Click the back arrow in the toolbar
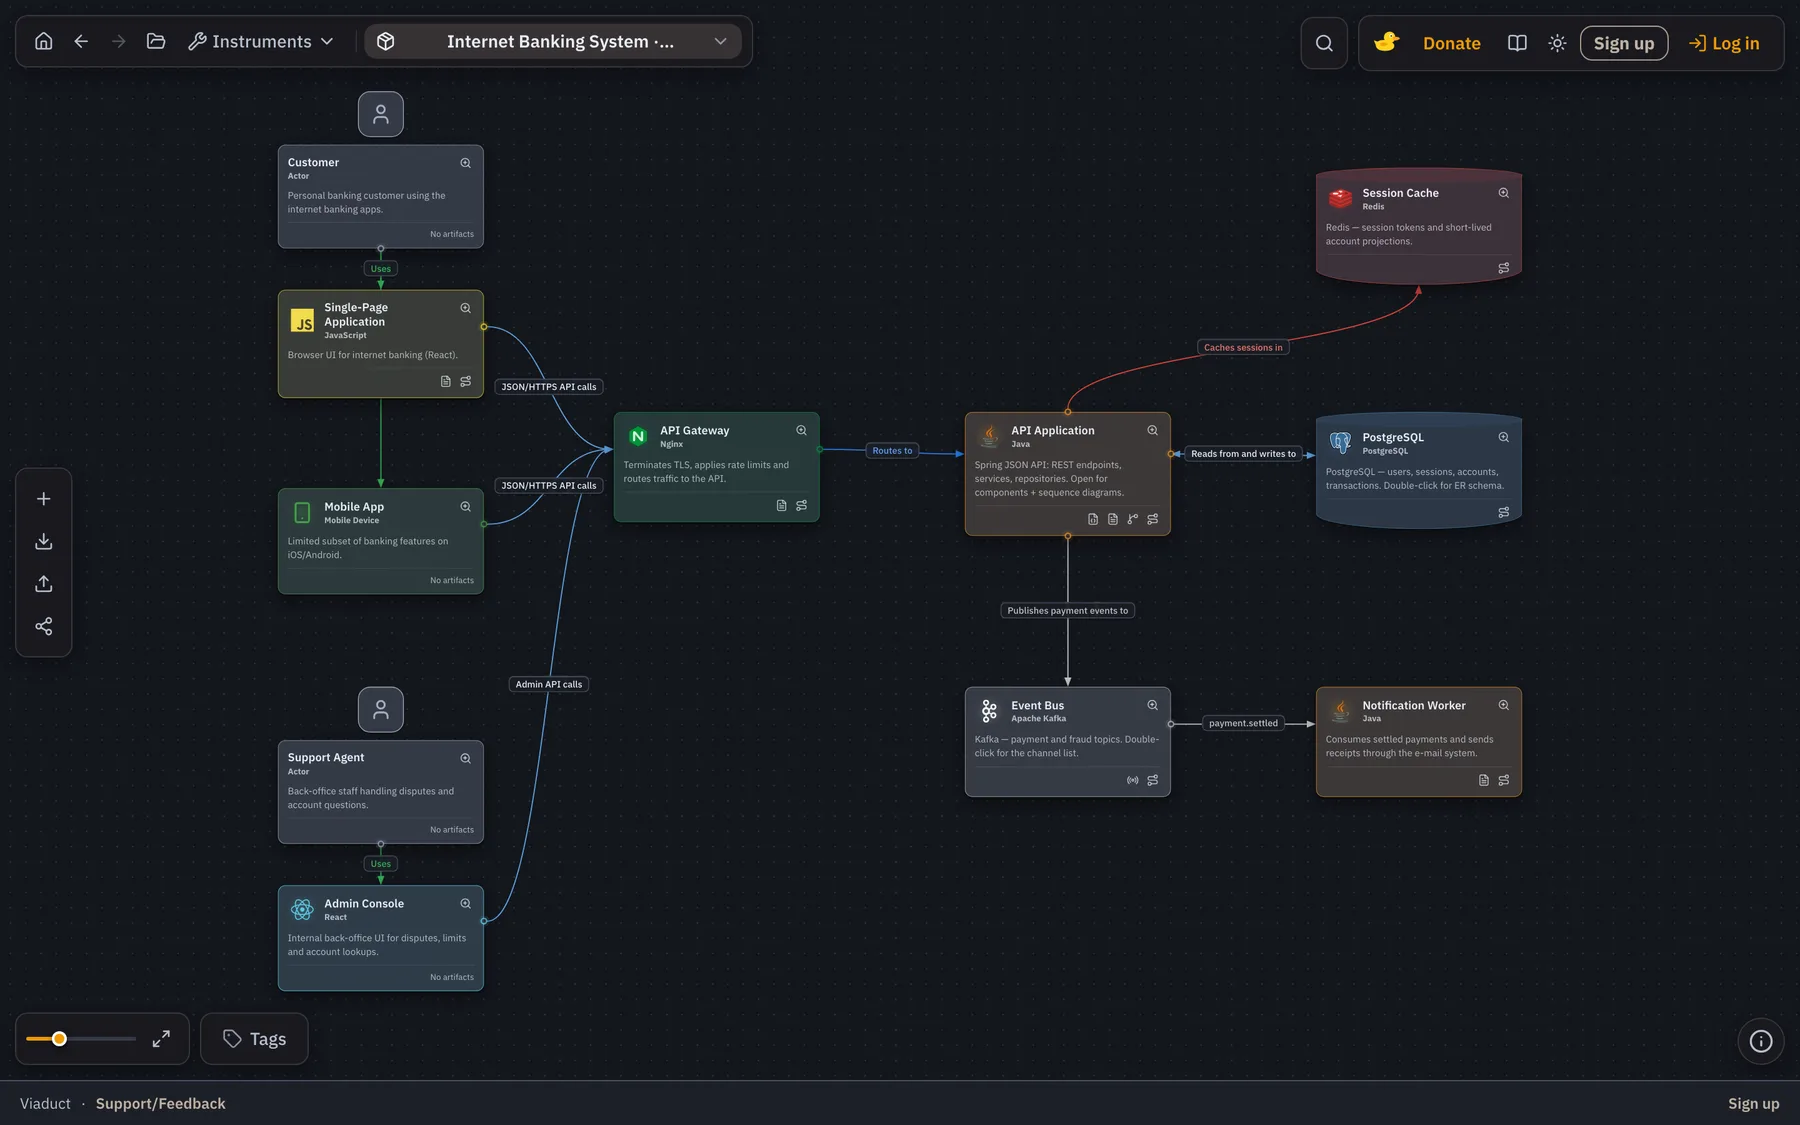The width and height of the screenshot is (1800, 1125). click(81, 42)
